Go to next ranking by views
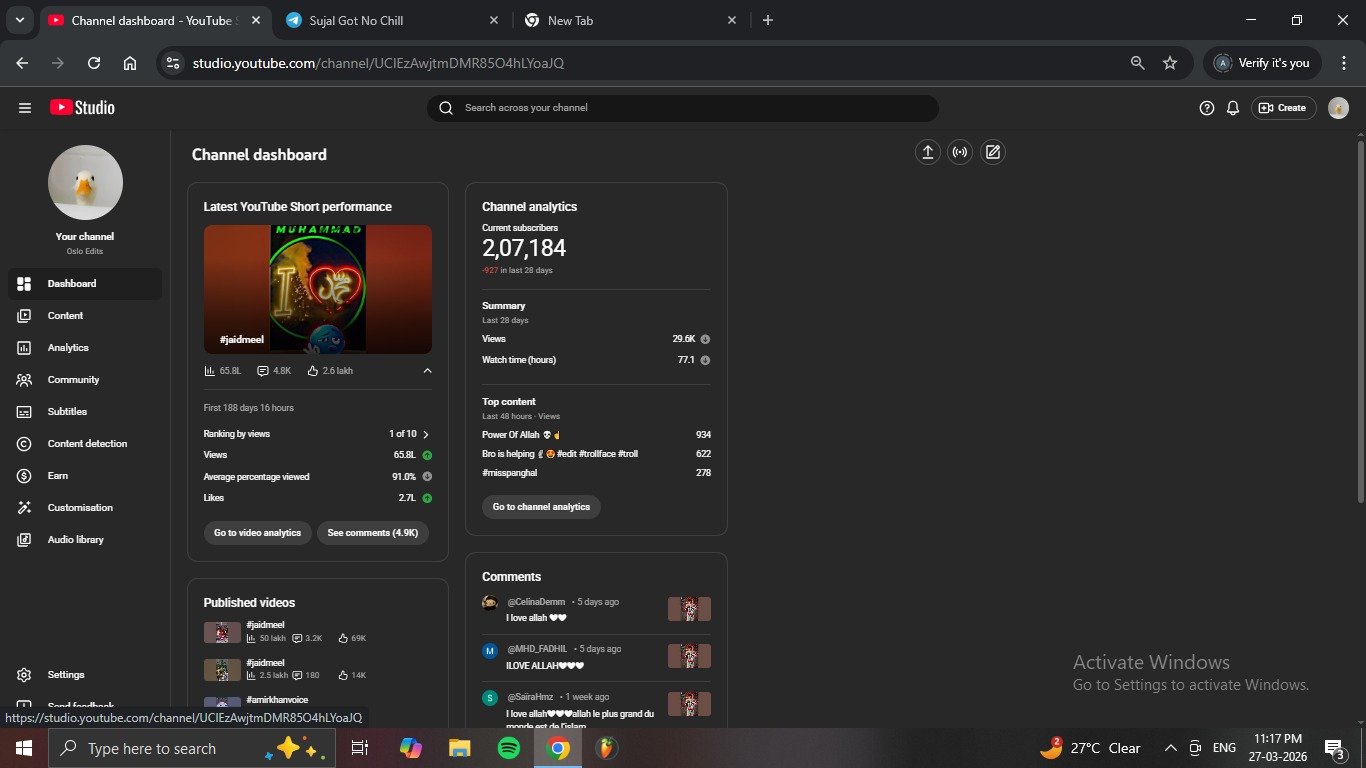1366x768 pixels. (x=426, y=435)
